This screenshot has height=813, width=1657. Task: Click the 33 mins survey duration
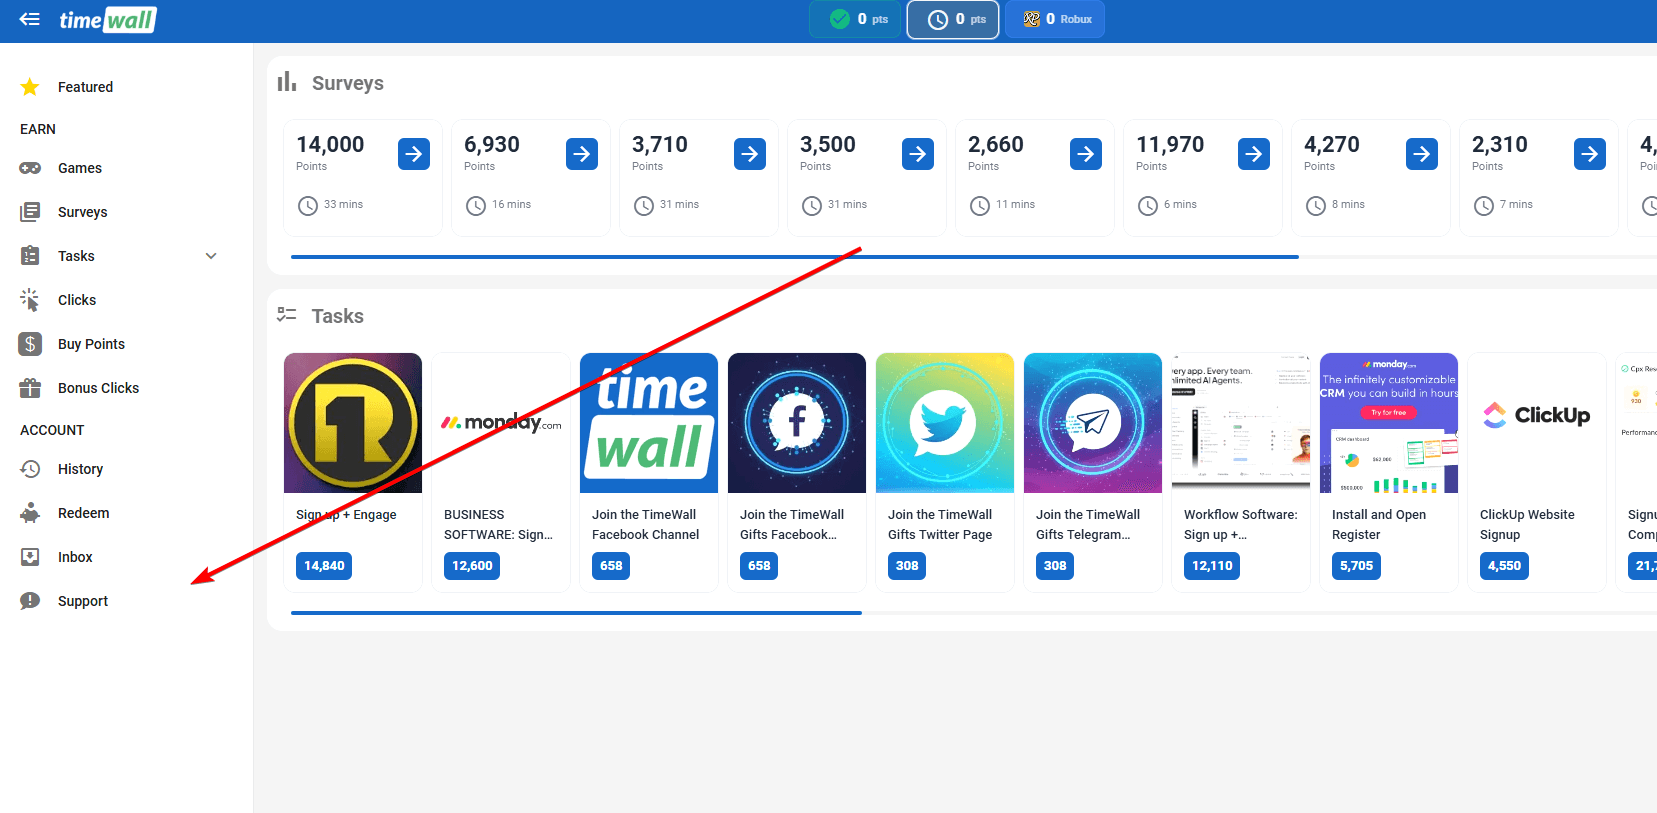point(343,204)
